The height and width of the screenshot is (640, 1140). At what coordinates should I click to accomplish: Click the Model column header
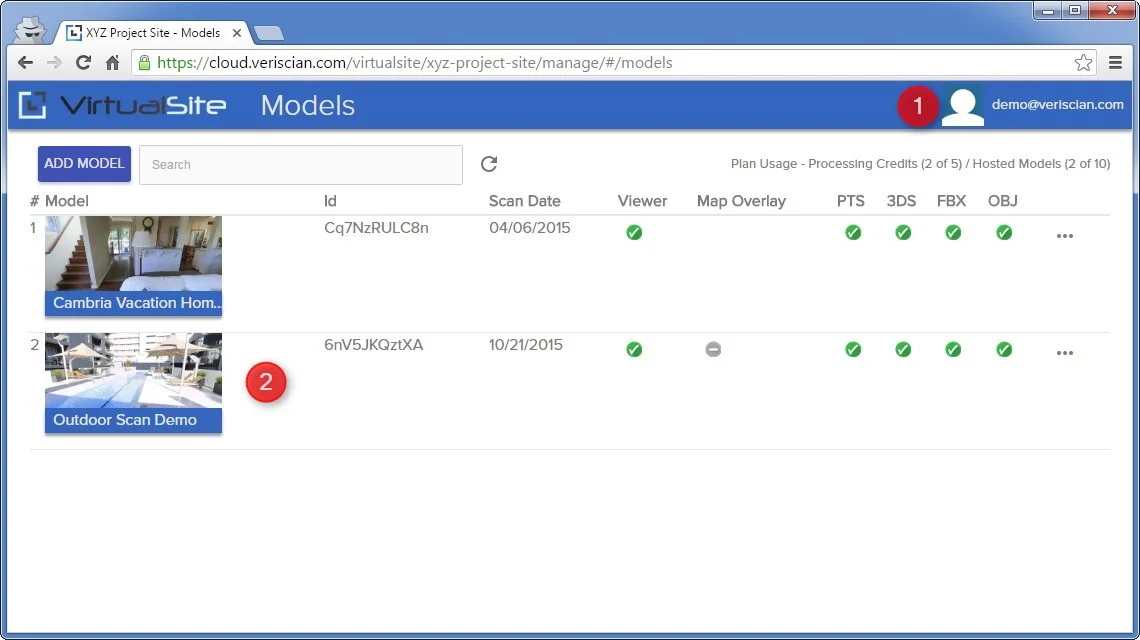66,201
